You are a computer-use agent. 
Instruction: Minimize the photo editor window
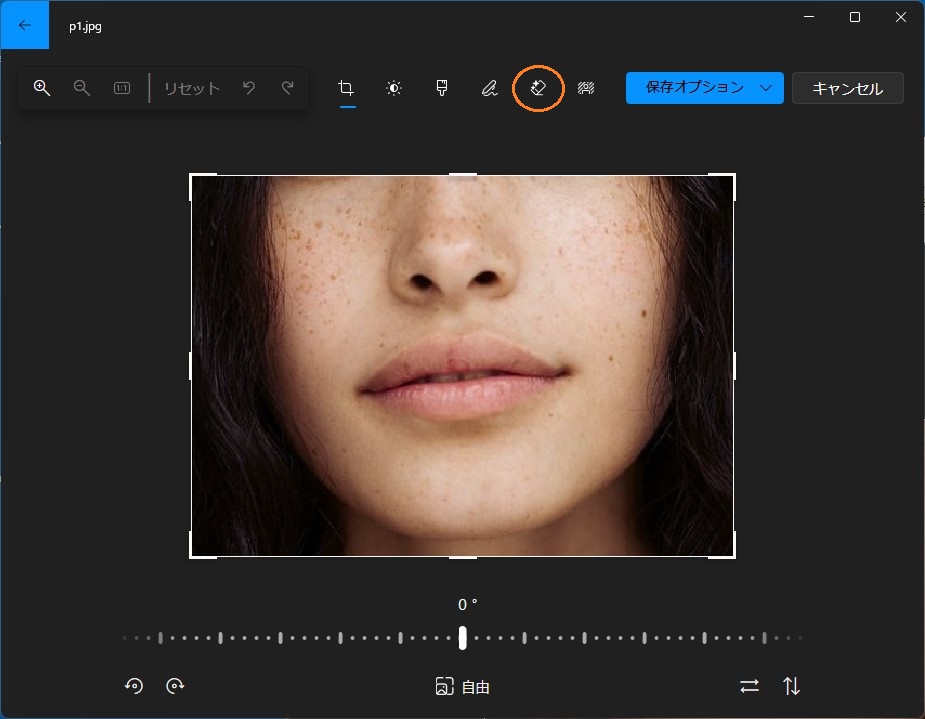tap(809, 17)
